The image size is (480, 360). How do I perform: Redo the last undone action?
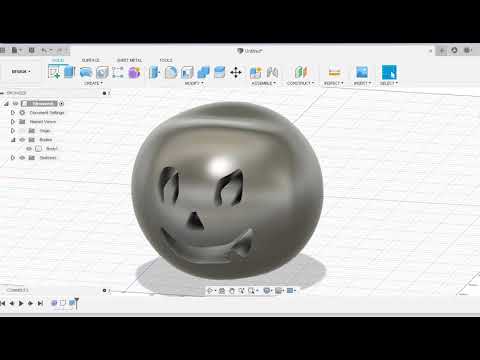59,50
